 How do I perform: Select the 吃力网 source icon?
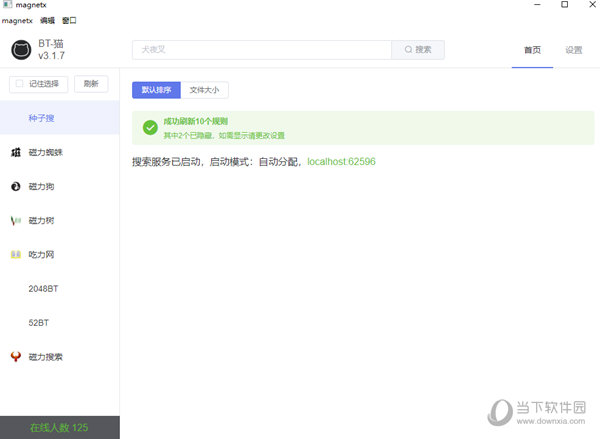[16, 254]
